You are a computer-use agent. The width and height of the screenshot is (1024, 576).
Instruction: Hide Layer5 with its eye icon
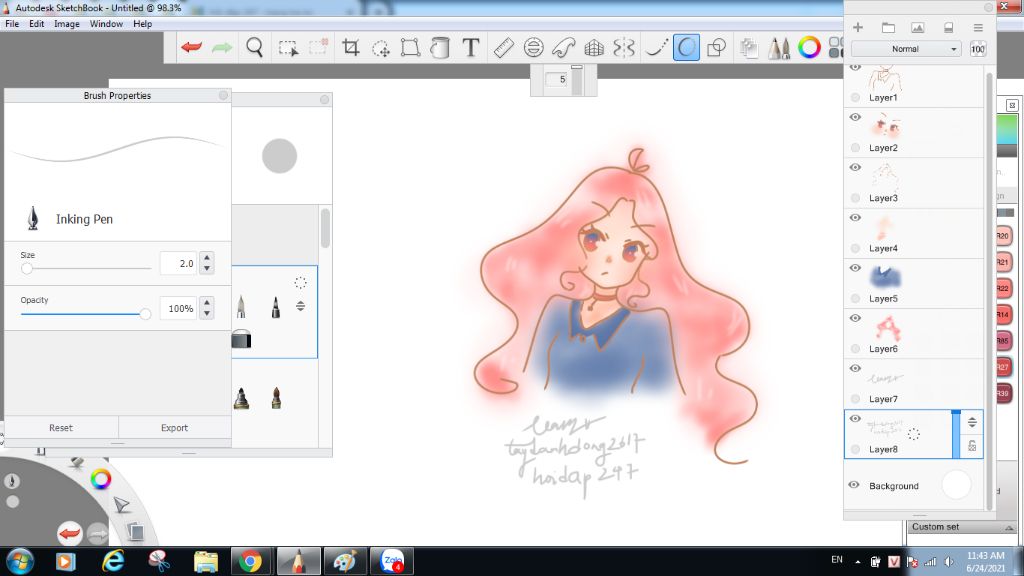(x=856, y=268)
